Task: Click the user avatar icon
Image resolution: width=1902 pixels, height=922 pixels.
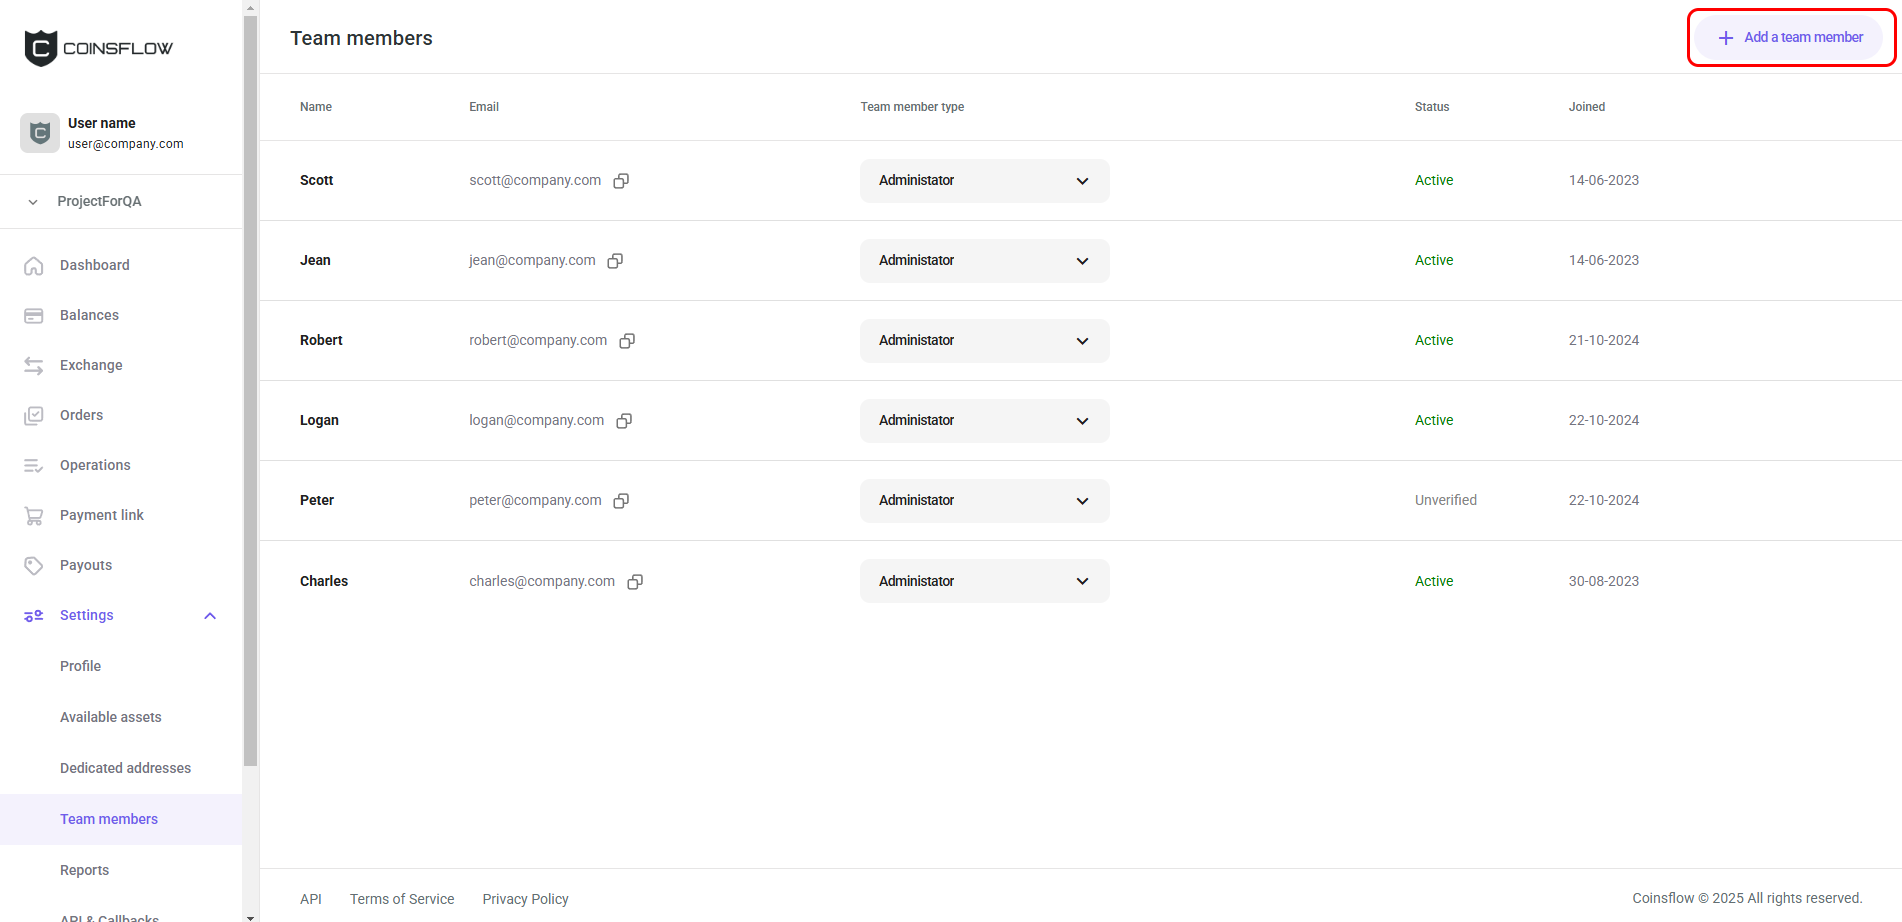Action: click(40, 133)
